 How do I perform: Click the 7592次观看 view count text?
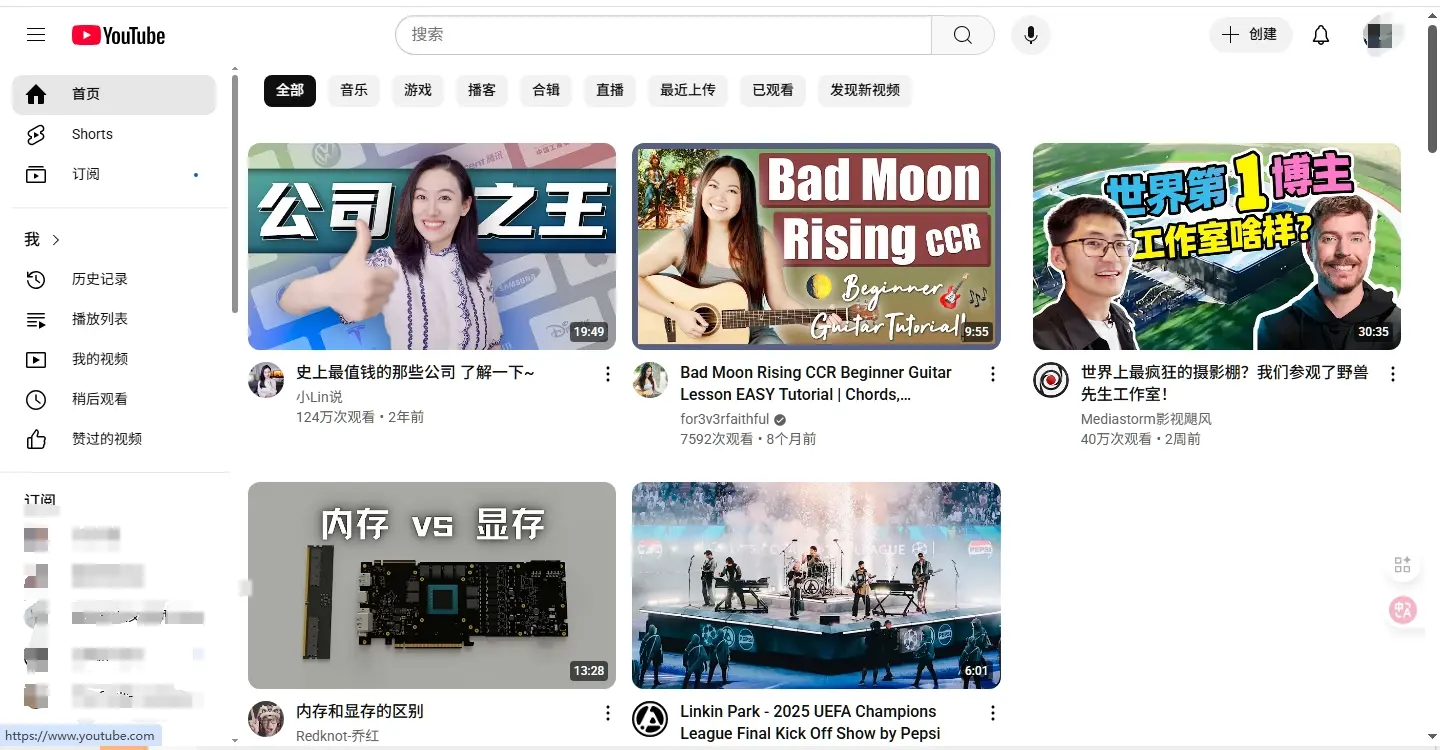pos(716,439)
